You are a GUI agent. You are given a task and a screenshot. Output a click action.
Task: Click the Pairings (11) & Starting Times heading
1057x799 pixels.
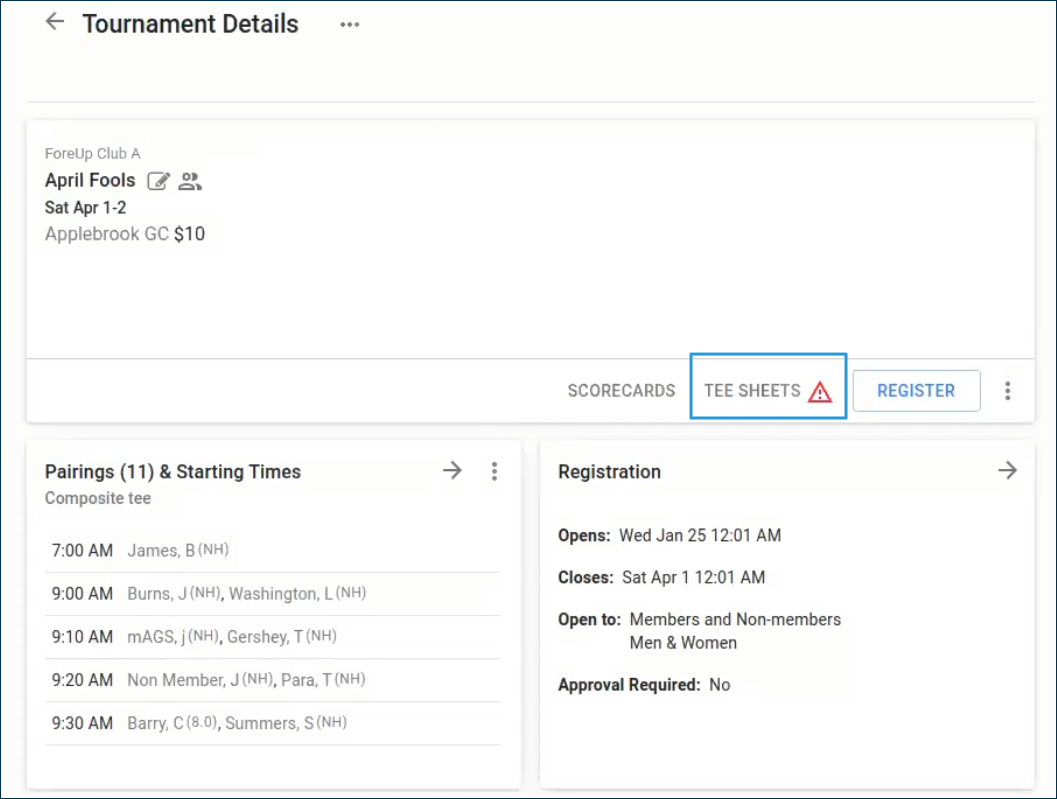coord(173,472)
